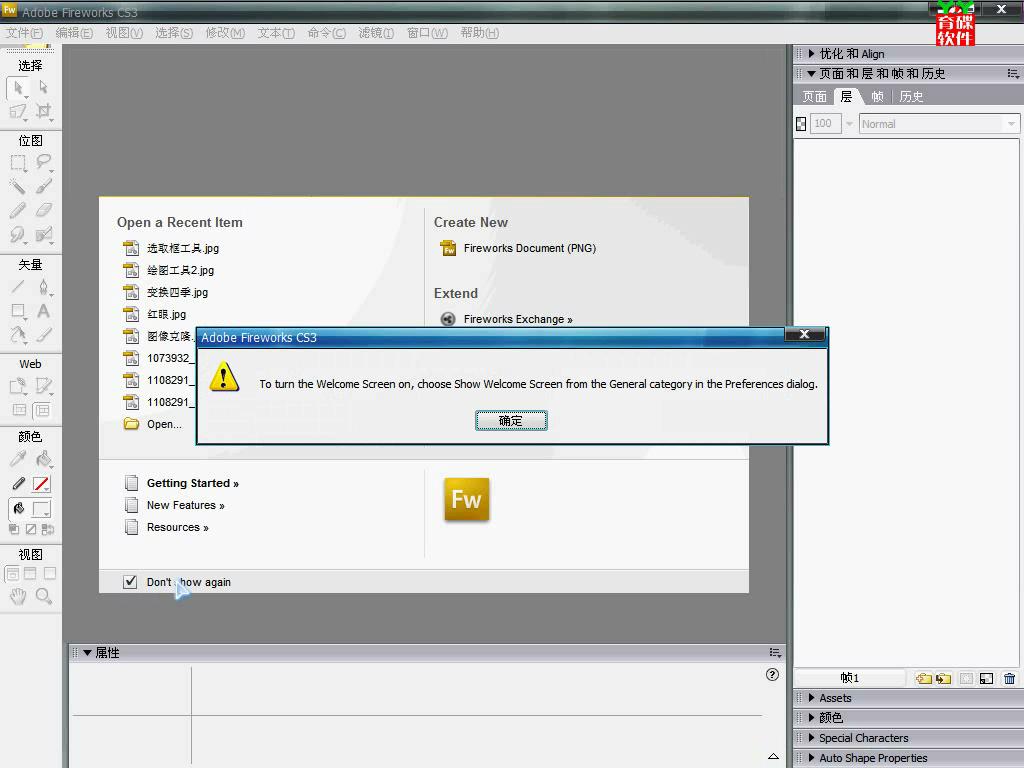Open the 视图 menu
The height and width of the screenshot is (768, 1024).
click(124, 33)
